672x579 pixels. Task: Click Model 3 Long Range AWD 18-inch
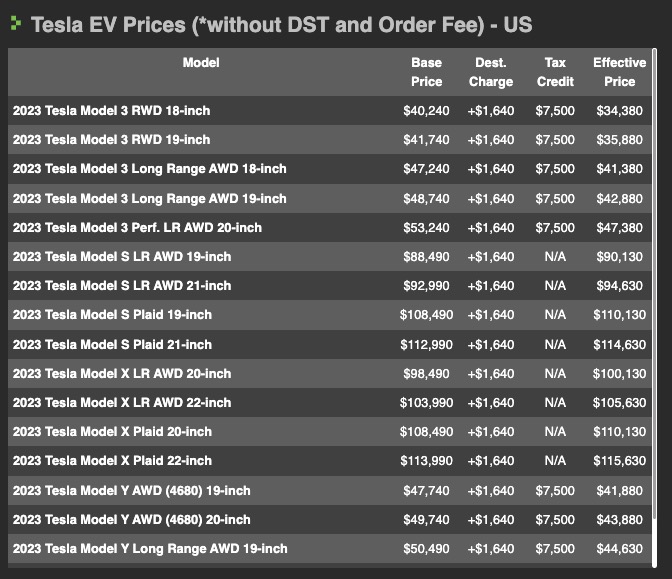point(149,169)
